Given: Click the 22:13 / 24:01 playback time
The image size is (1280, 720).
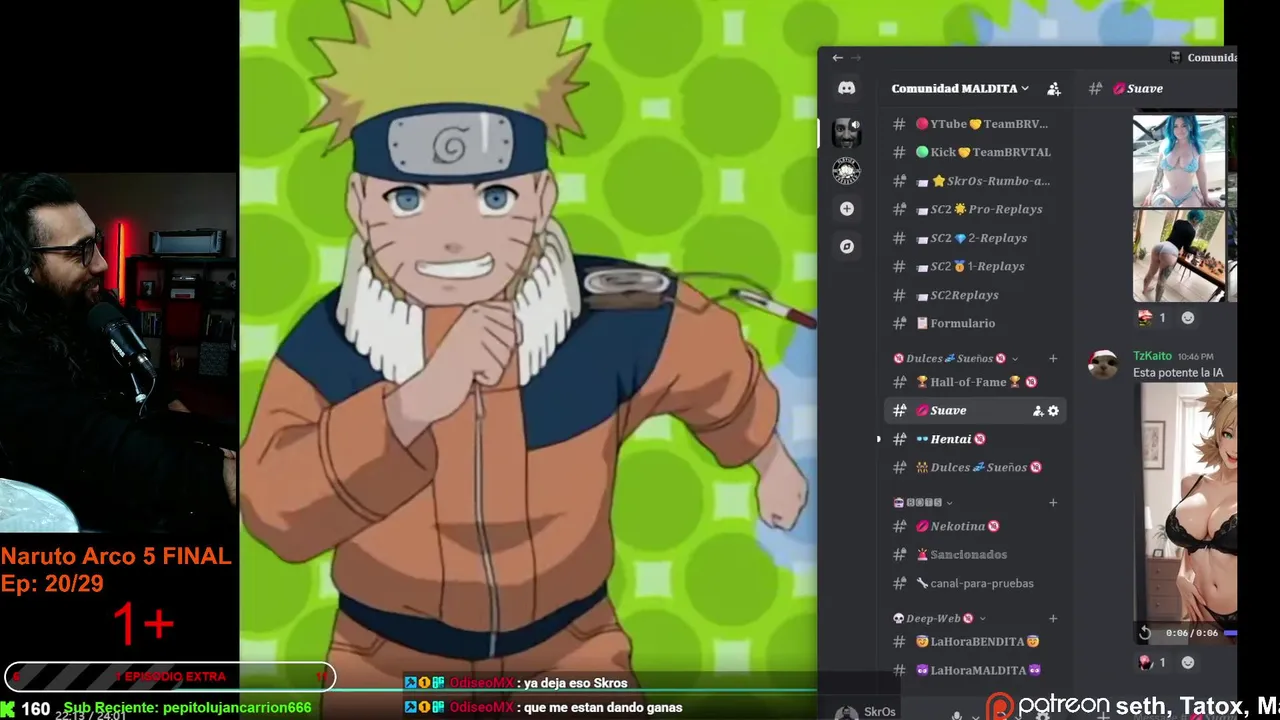Looking at the screenshot, I should point(90,716).
